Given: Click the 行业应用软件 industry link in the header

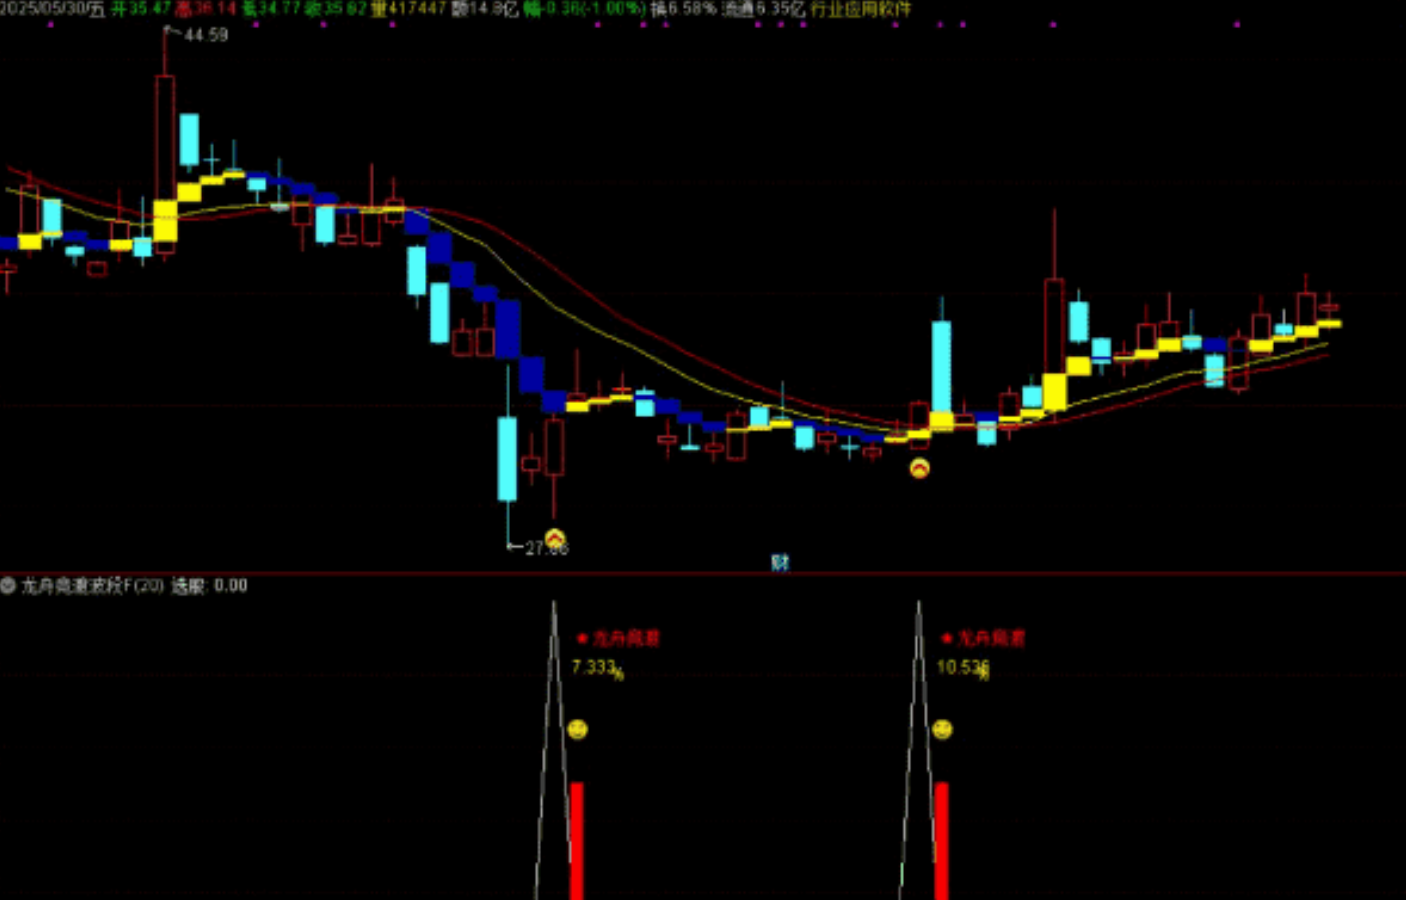Looking at the screenshot, I should point(860,9).
